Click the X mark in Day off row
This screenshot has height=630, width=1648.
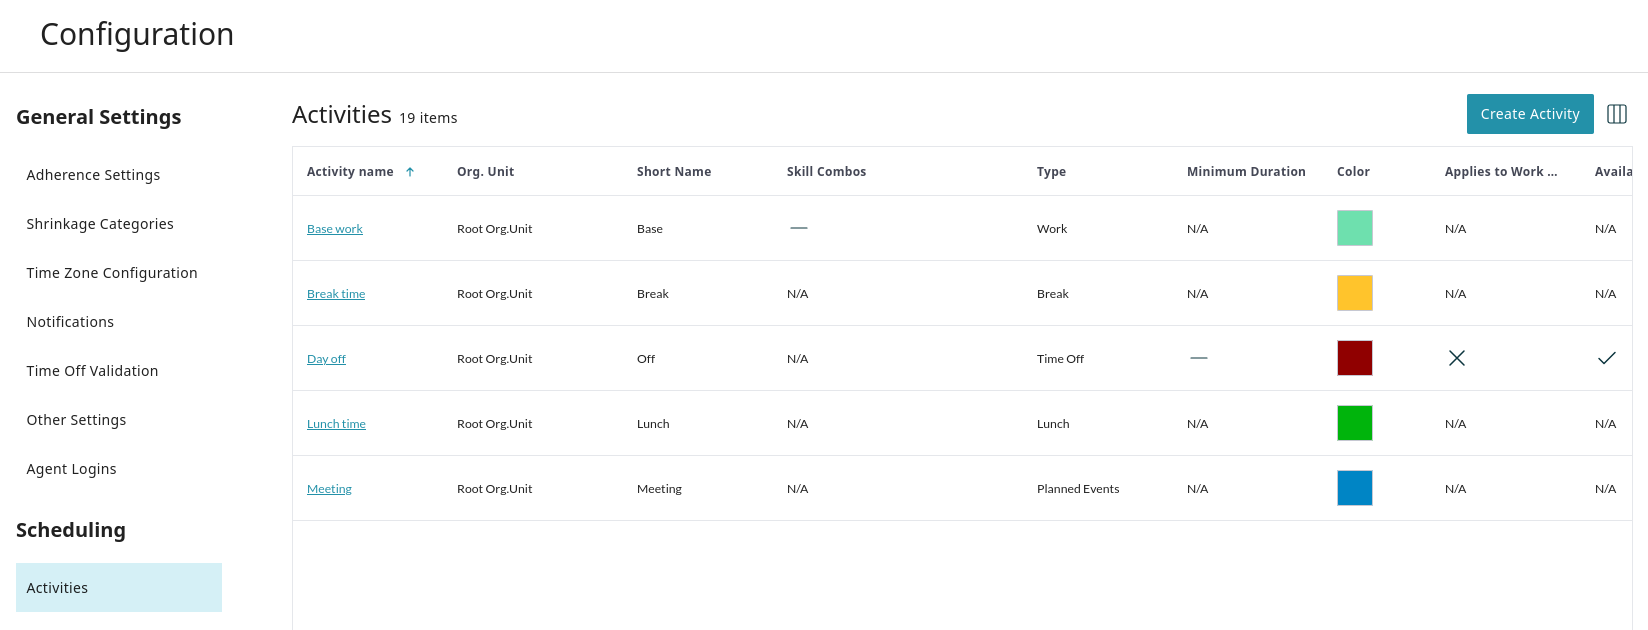click(1456, 358)
